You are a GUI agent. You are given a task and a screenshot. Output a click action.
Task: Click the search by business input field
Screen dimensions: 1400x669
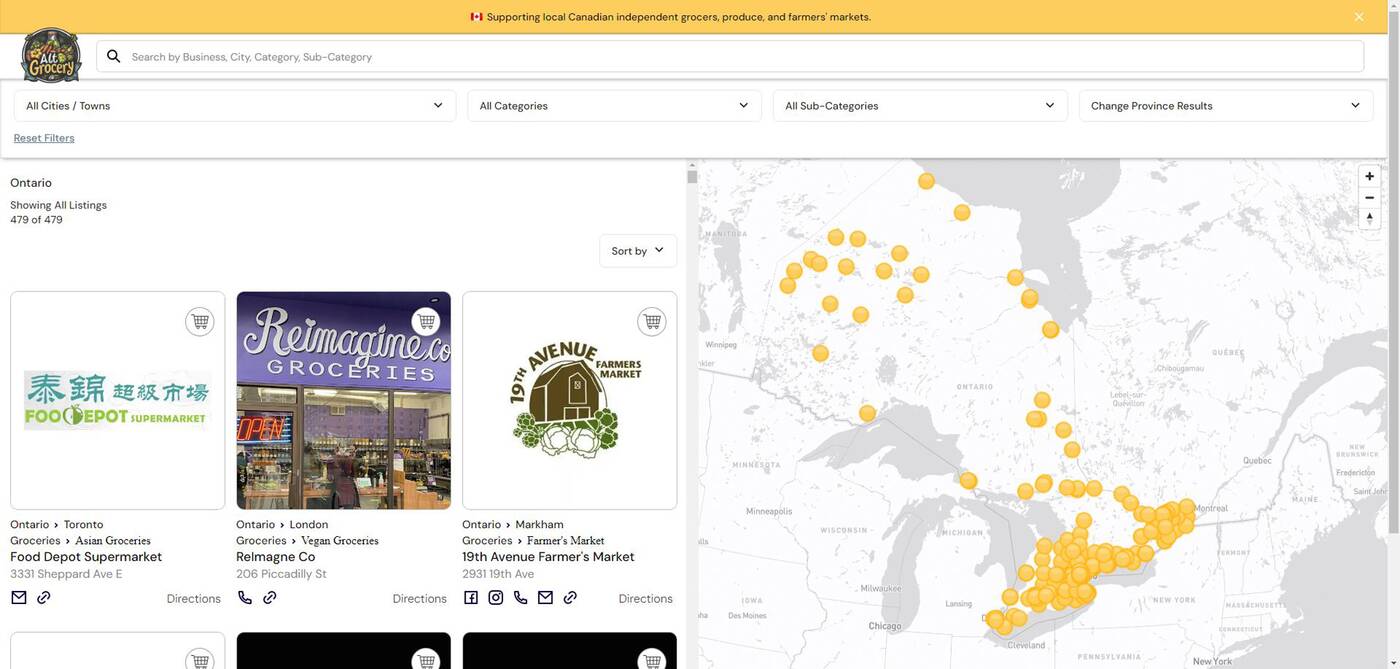pos(730,56)
